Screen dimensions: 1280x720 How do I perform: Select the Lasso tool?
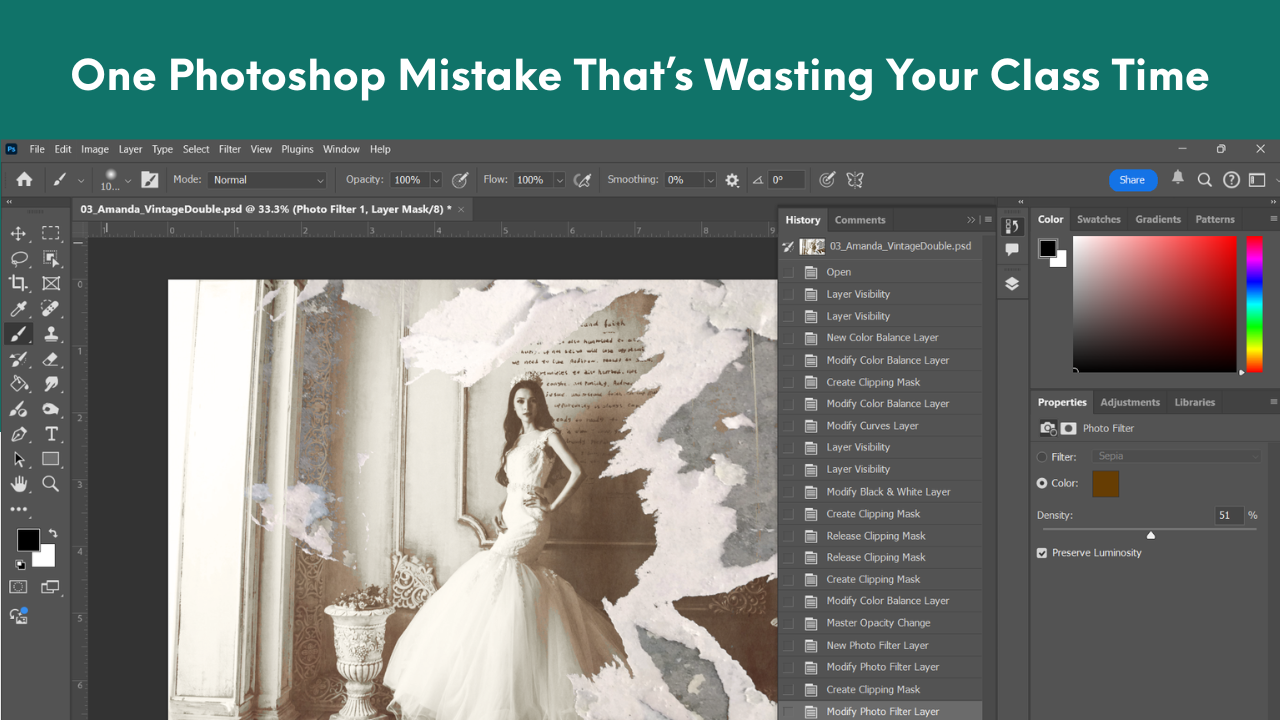[x=21, y=258]
